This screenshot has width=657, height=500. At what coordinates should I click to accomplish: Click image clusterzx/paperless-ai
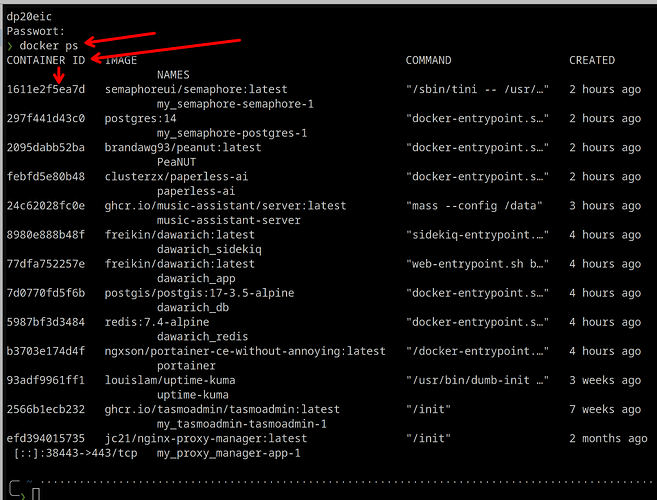(x=176, y=177)
